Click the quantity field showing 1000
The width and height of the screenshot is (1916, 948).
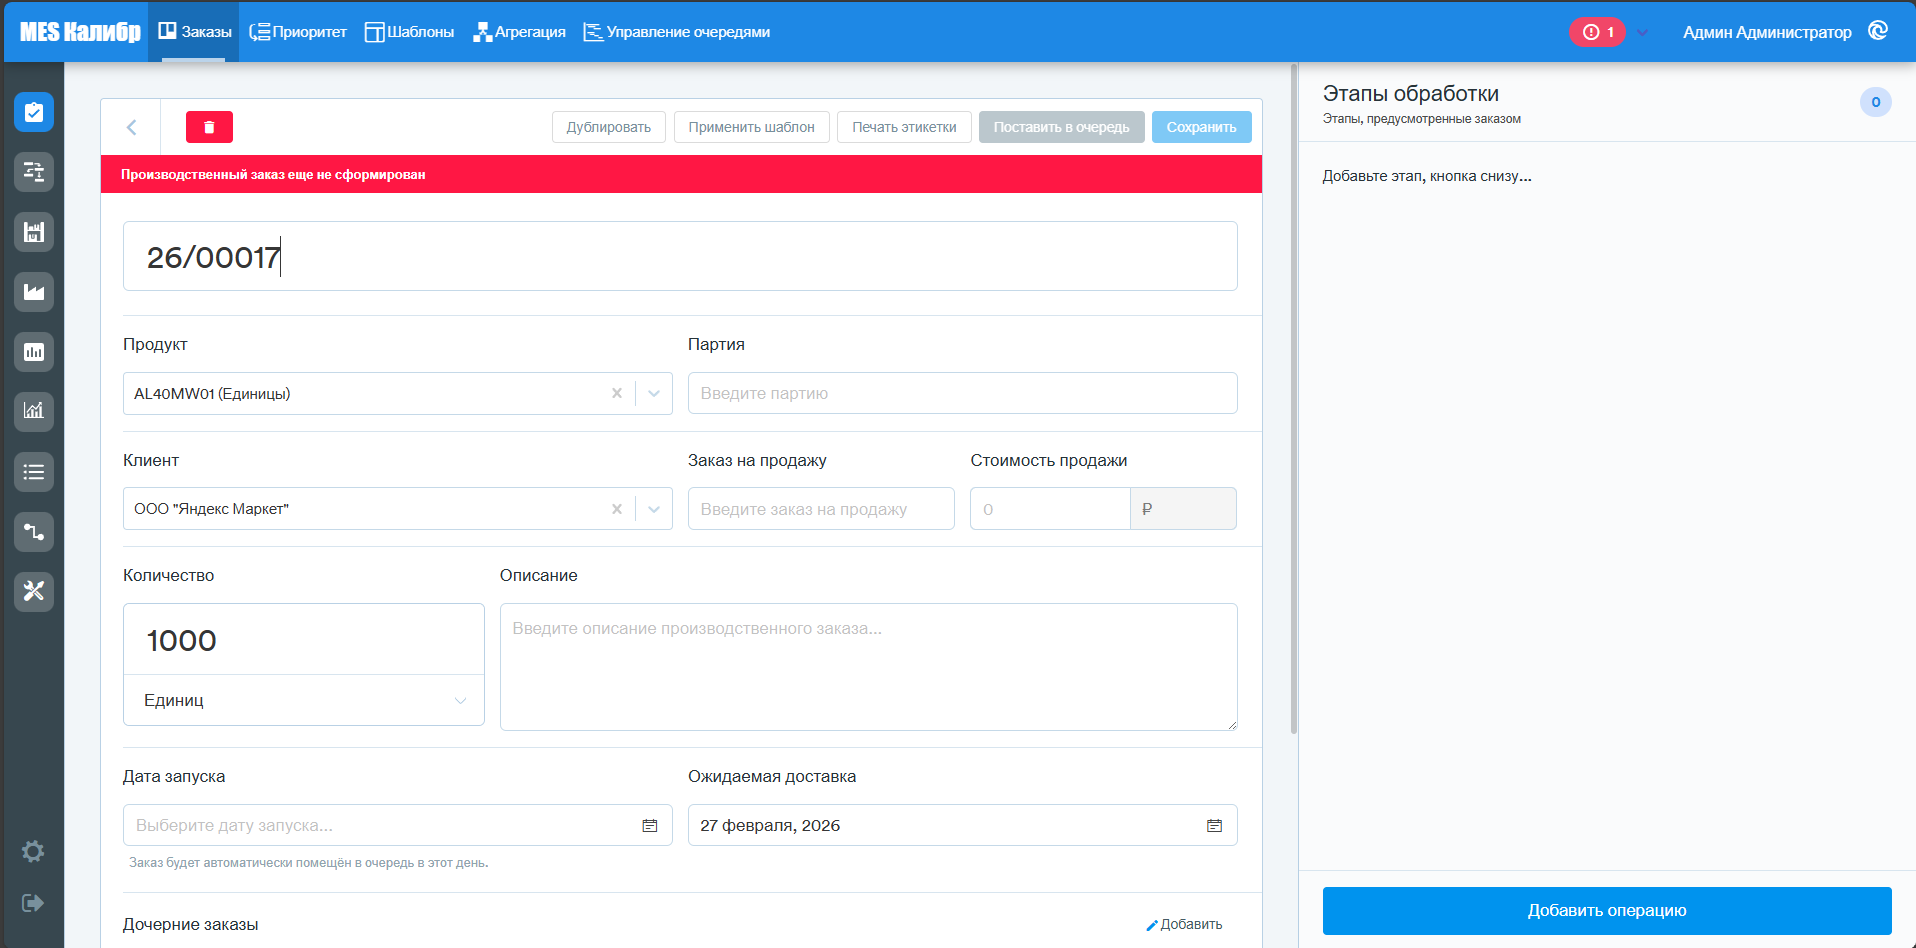tap(304, 640)
